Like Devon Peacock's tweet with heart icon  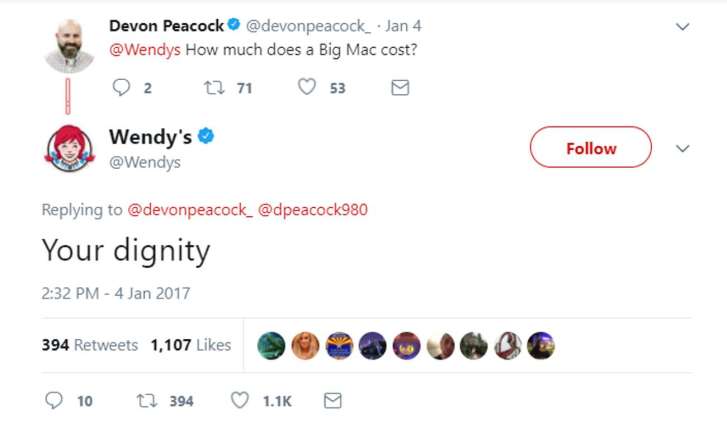[x=307, y=88]
